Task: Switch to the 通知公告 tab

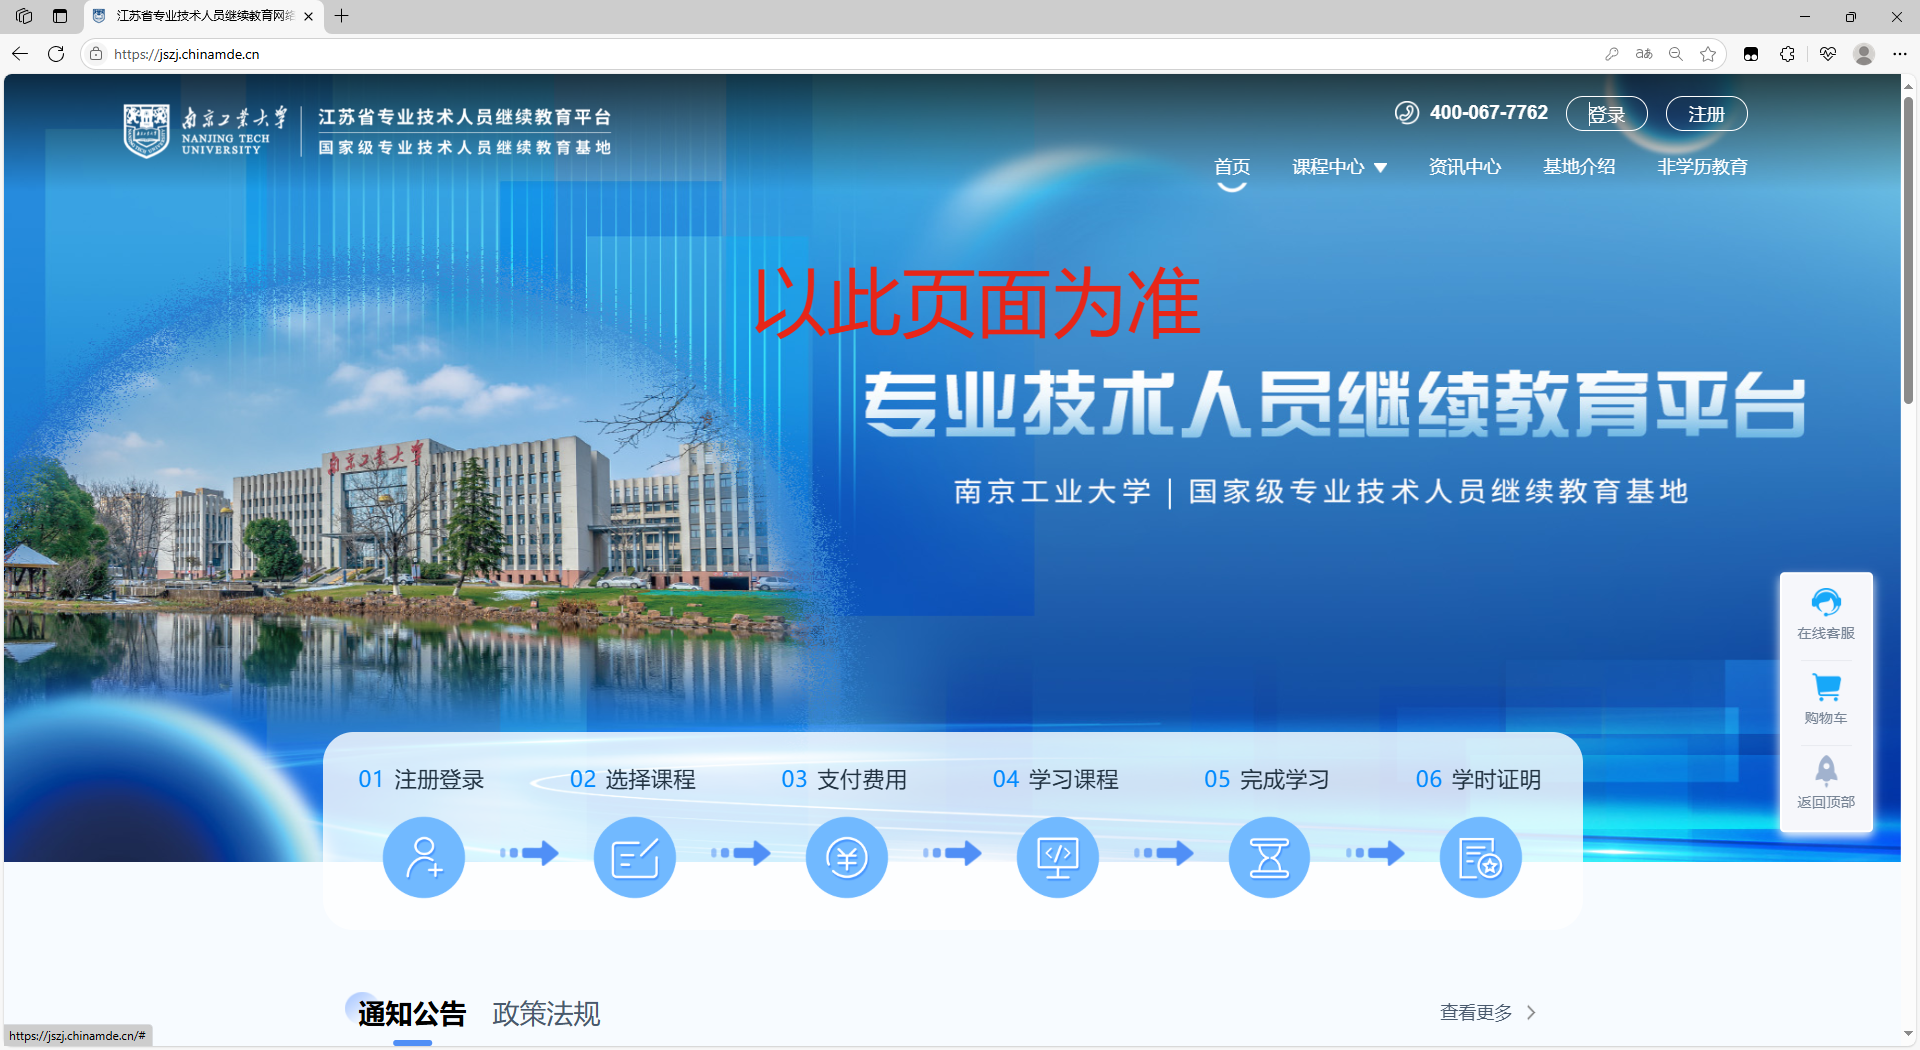Action: coord(412,1014)
